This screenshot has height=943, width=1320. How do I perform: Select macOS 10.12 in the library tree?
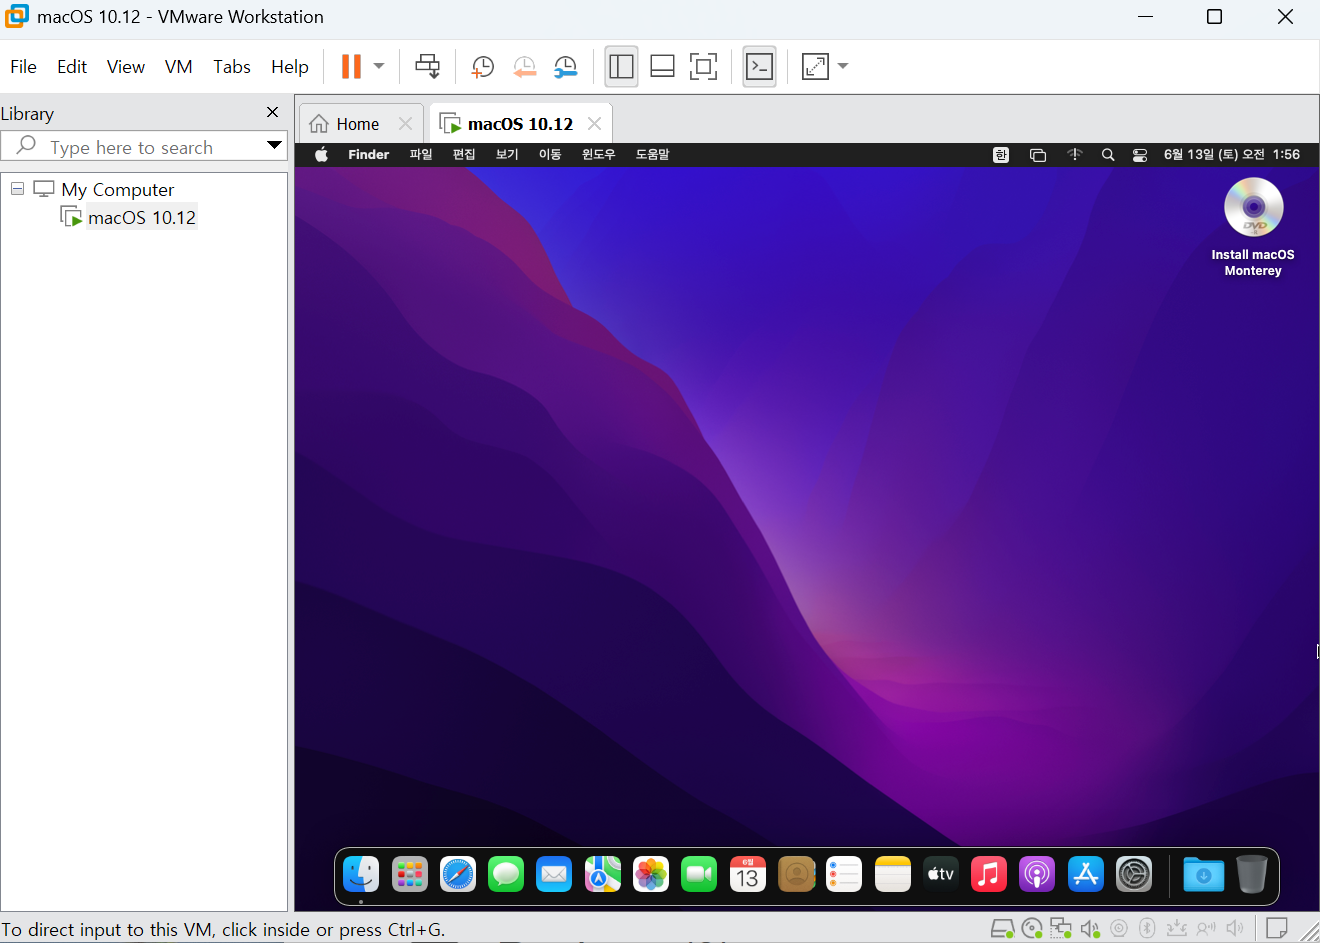pos(142,218)
